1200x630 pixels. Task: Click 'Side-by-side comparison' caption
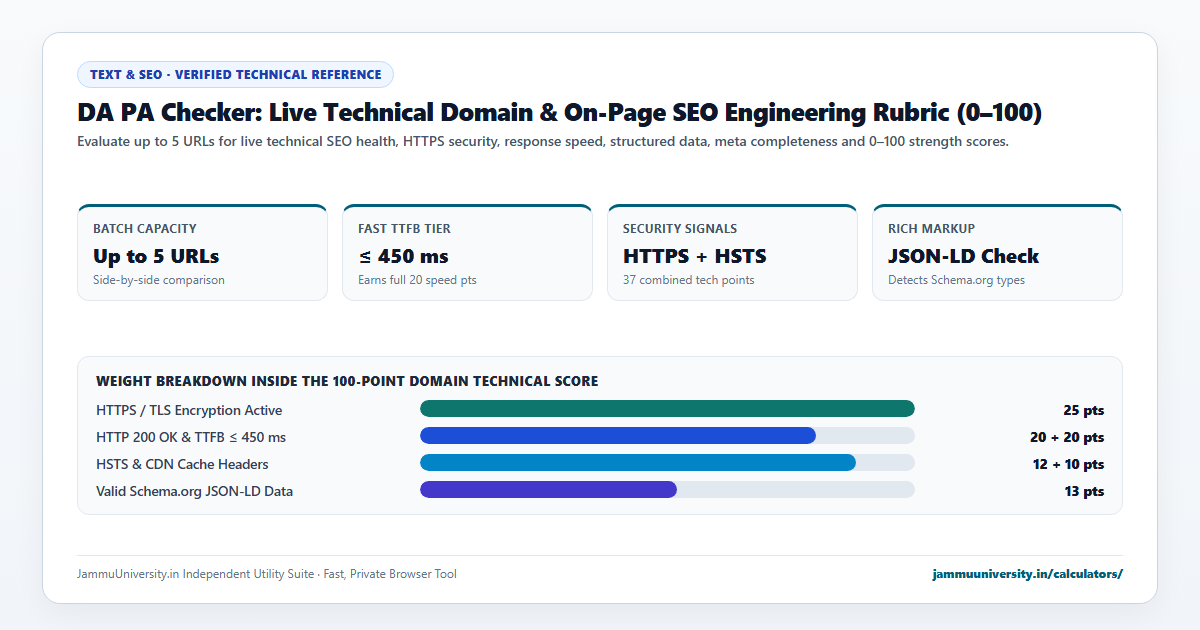tap(159, 280)
